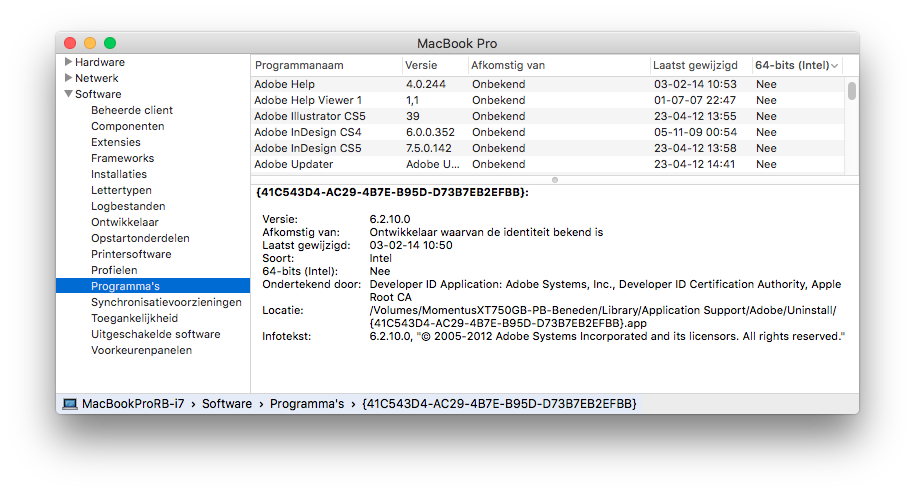
Task: Select the Adobe Help Viewer 1 row
Action: pyautogui.click(x=547, y=100)
